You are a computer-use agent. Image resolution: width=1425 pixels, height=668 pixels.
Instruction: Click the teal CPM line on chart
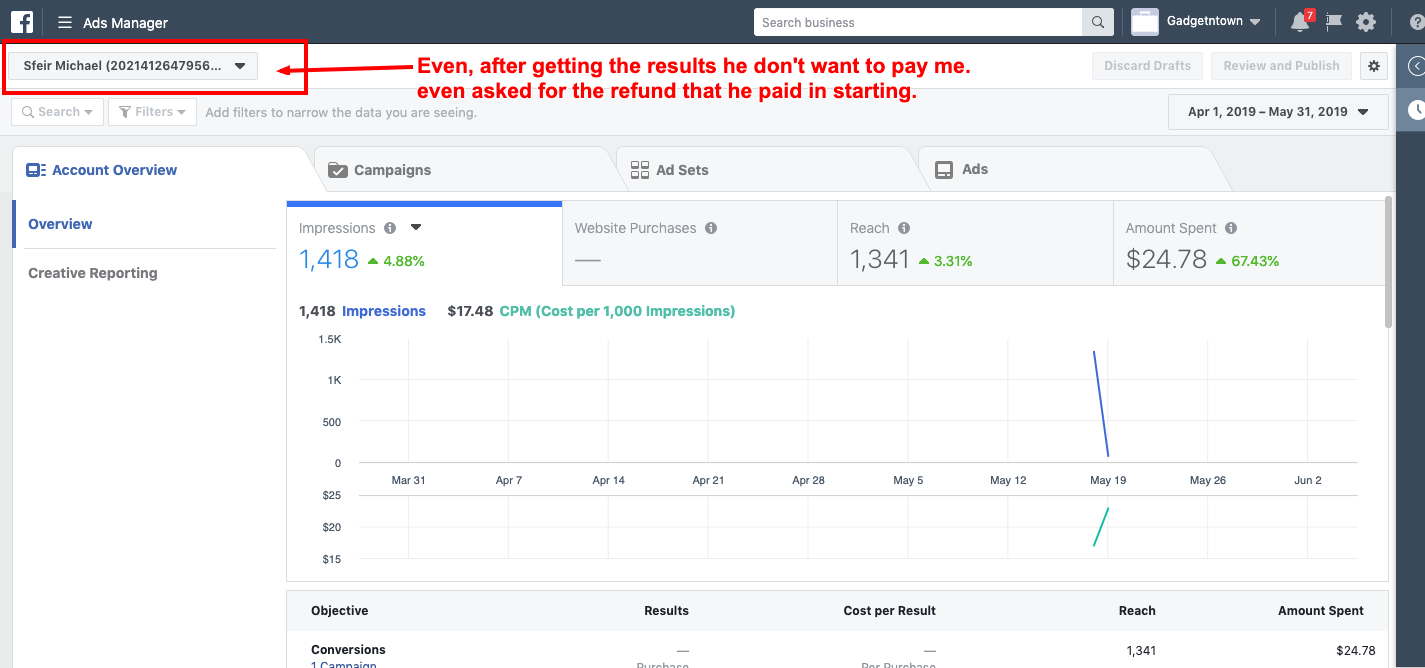tap(1101, 527)
